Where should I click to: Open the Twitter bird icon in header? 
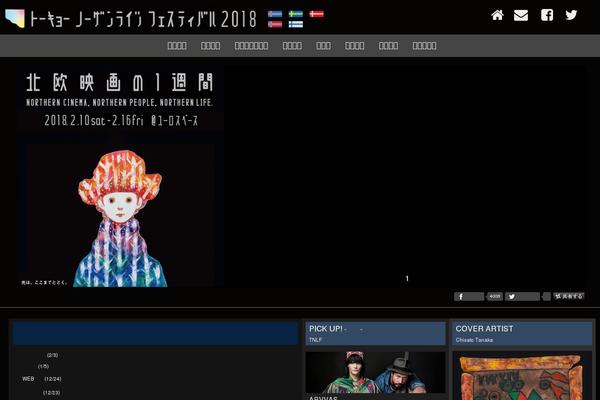(x=571, y=15)
